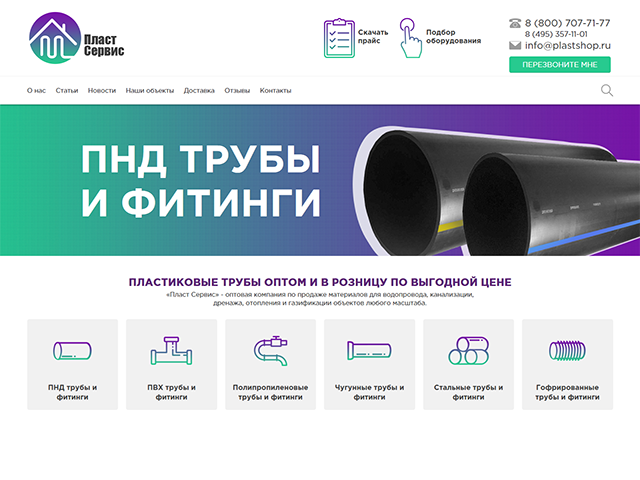Screen dimensions: 640x480
Task: Click the «Пласт Сервис» company description paragraph
Action: 320,299
